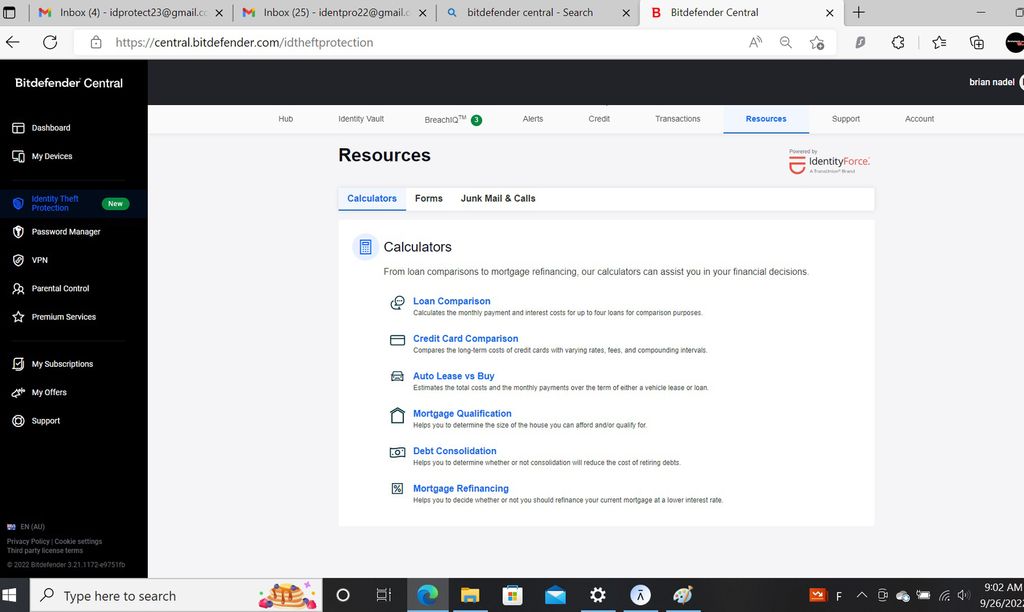
Task: Open Premium Services
Action: (x=65, y=317)
